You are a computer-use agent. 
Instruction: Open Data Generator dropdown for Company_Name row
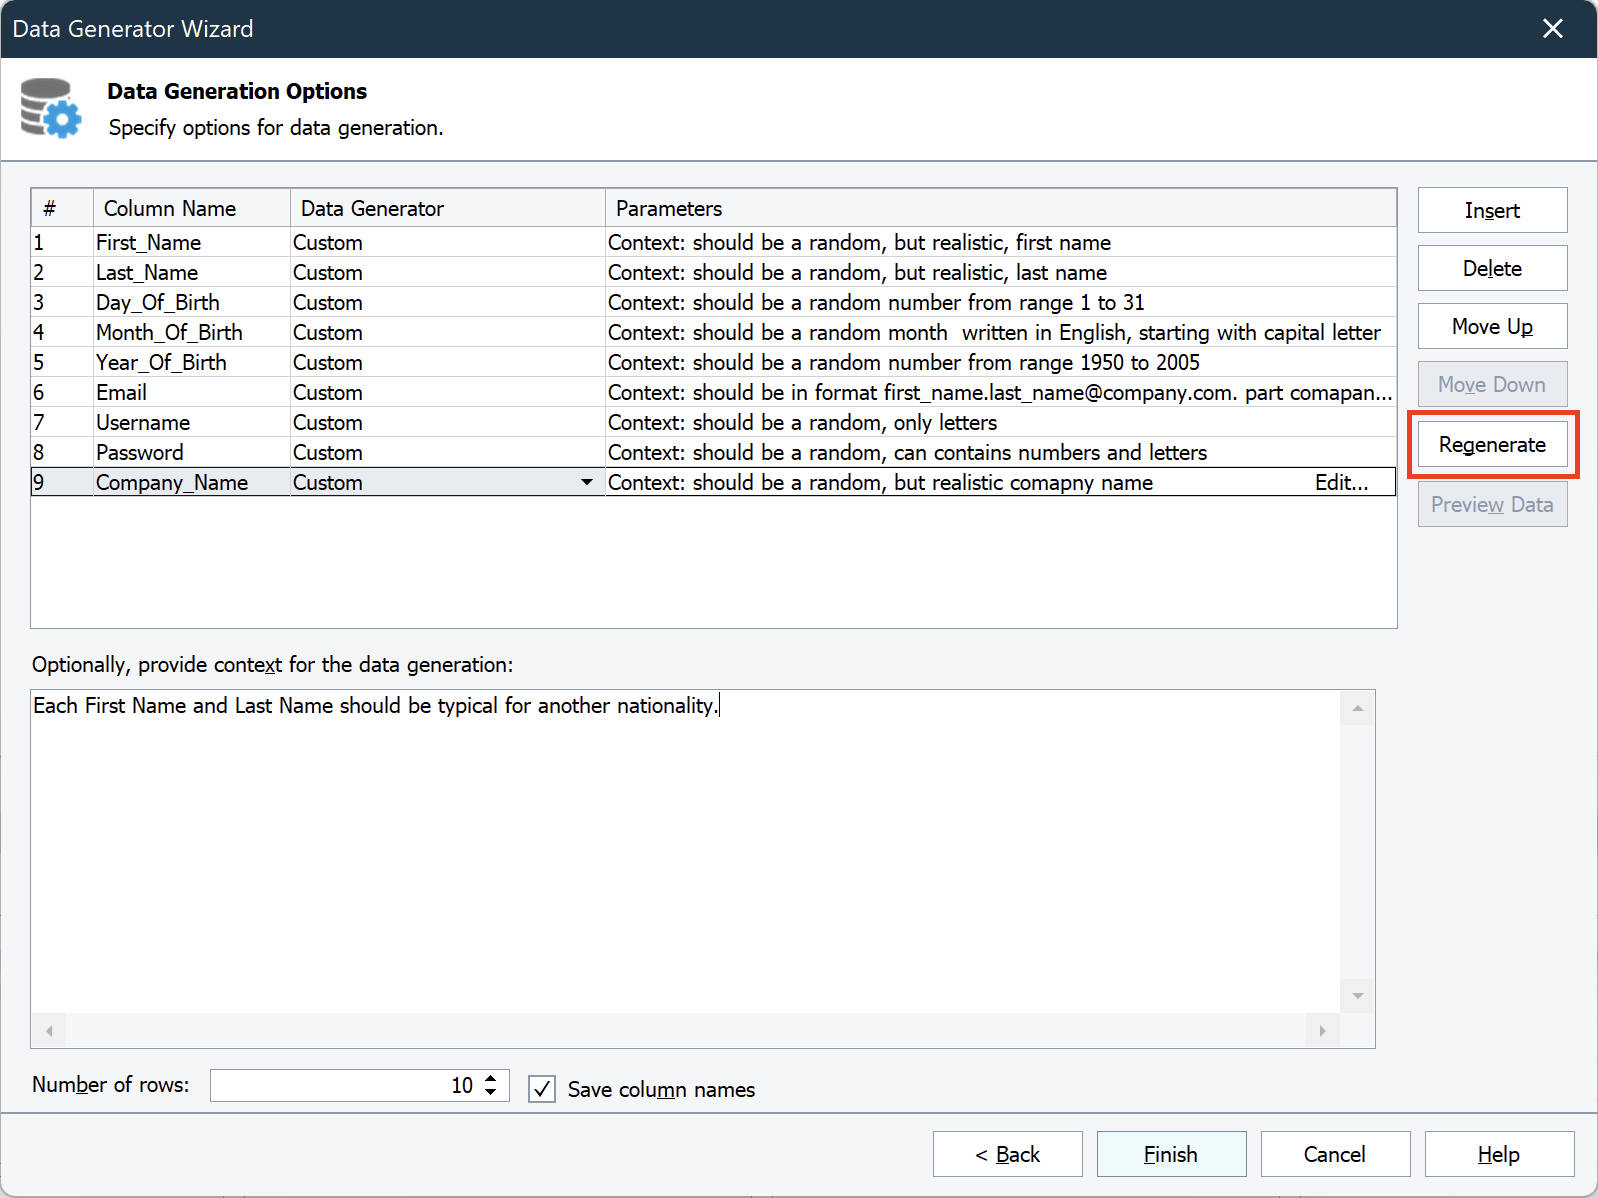(x=586, y=482)
